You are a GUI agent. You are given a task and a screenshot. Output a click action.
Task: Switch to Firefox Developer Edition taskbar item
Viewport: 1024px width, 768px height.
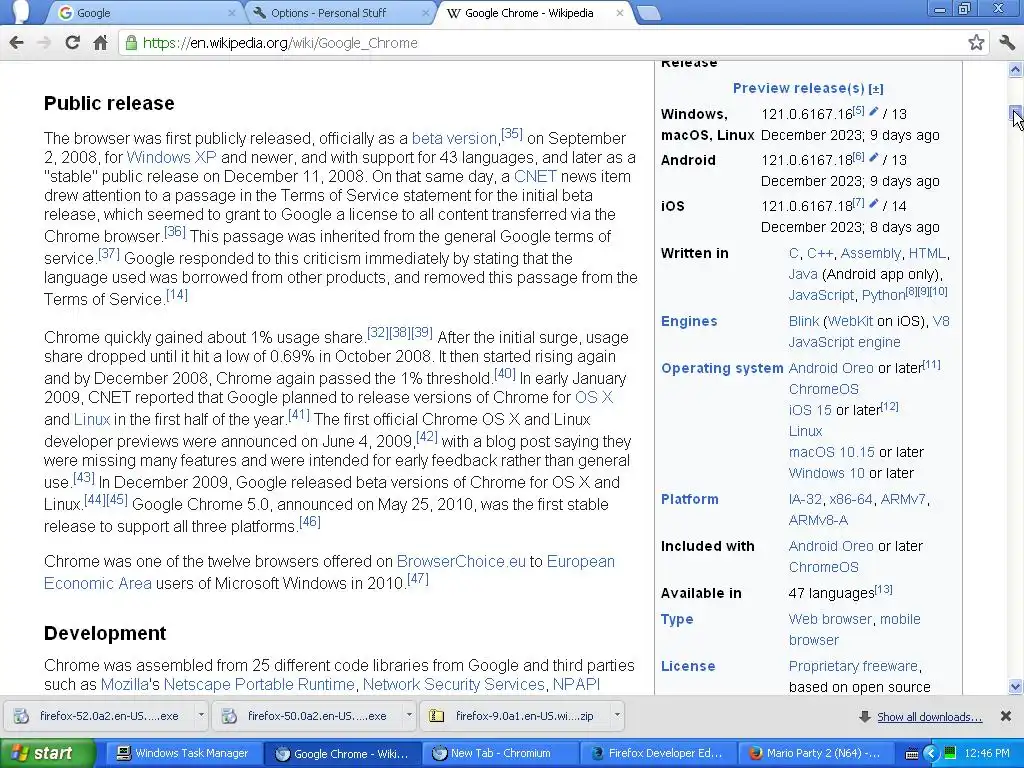tap(658, 753)
